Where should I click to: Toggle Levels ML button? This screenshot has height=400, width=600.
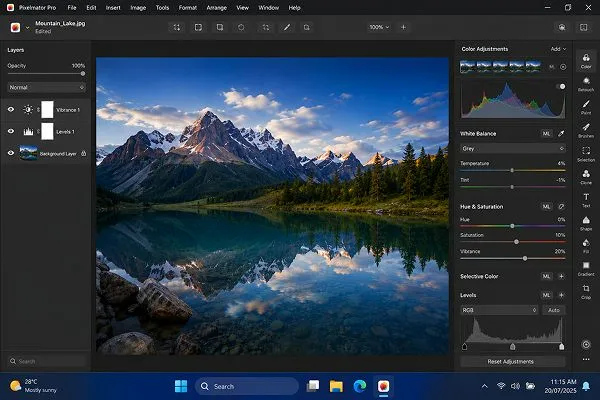[546, 295]
